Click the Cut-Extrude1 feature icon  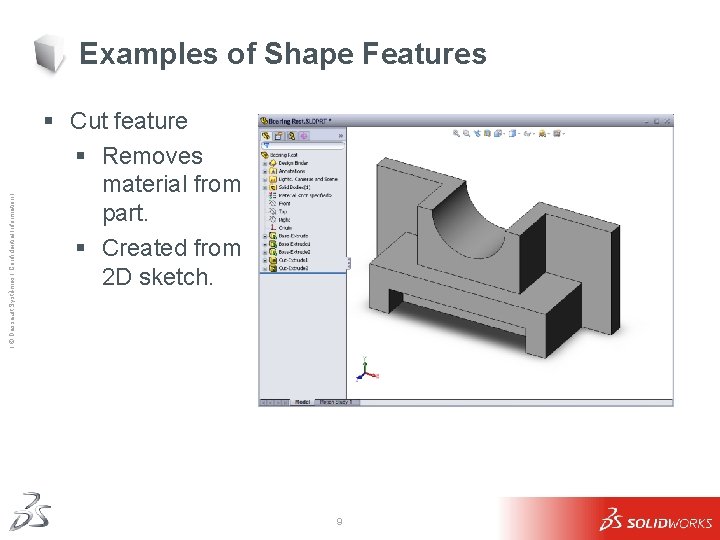pyautogui.click(x=273, y=260)
